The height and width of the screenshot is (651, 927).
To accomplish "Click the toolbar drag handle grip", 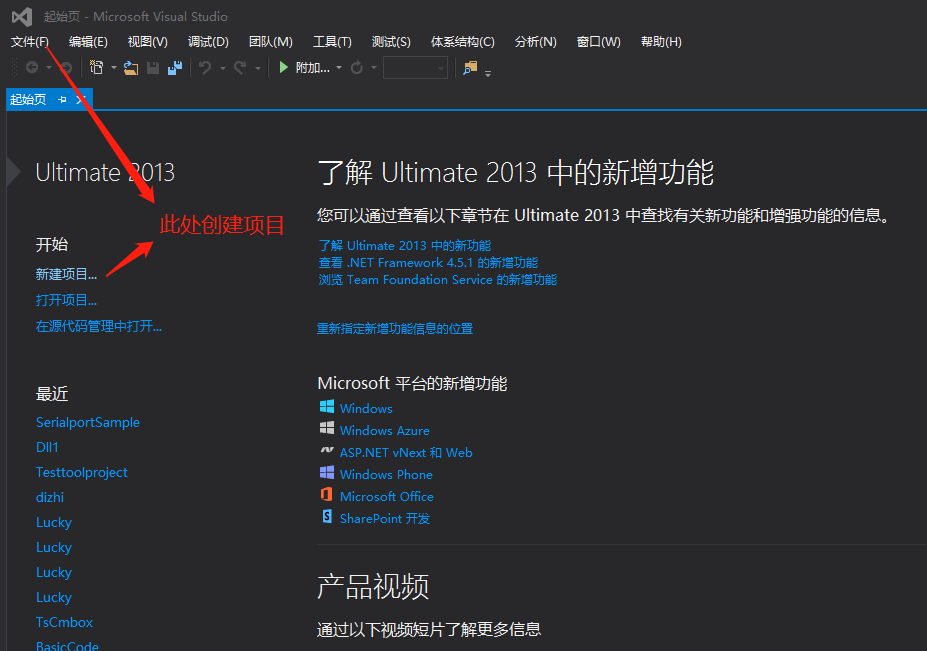I will pos(15,67).
